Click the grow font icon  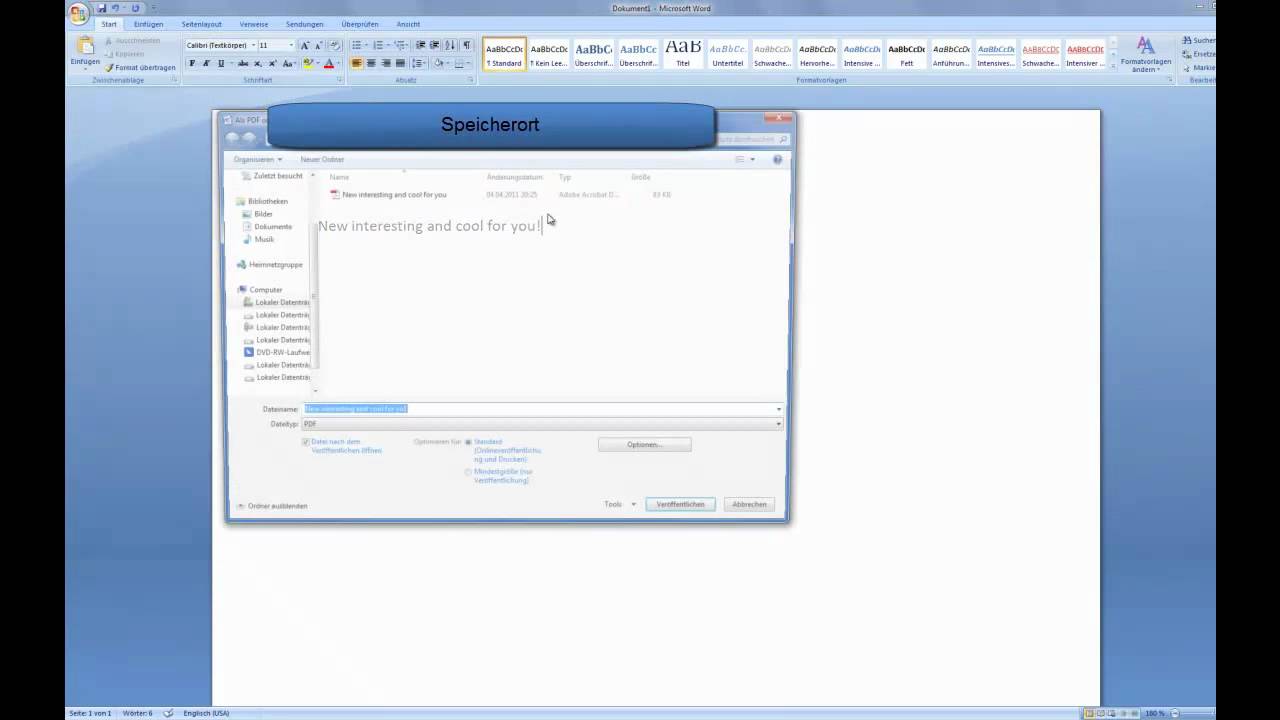coord(306,45)
